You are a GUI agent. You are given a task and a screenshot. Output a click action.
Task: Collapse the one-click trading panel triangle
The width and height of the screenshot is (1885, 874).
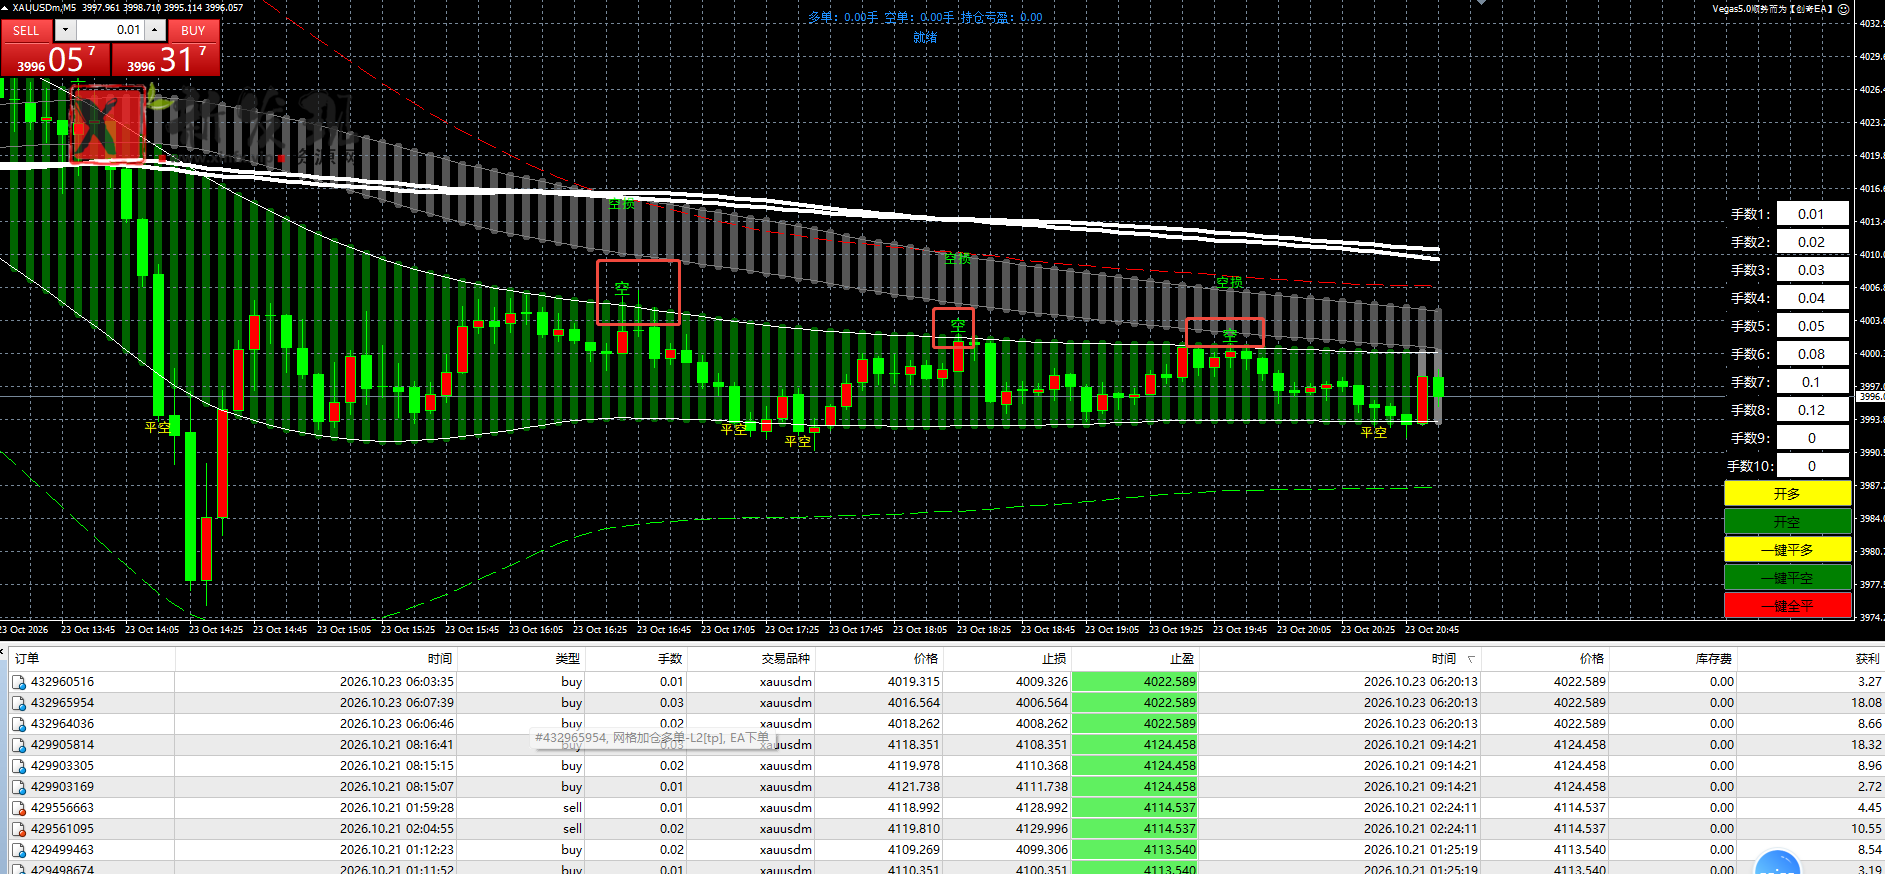(5, 7)
